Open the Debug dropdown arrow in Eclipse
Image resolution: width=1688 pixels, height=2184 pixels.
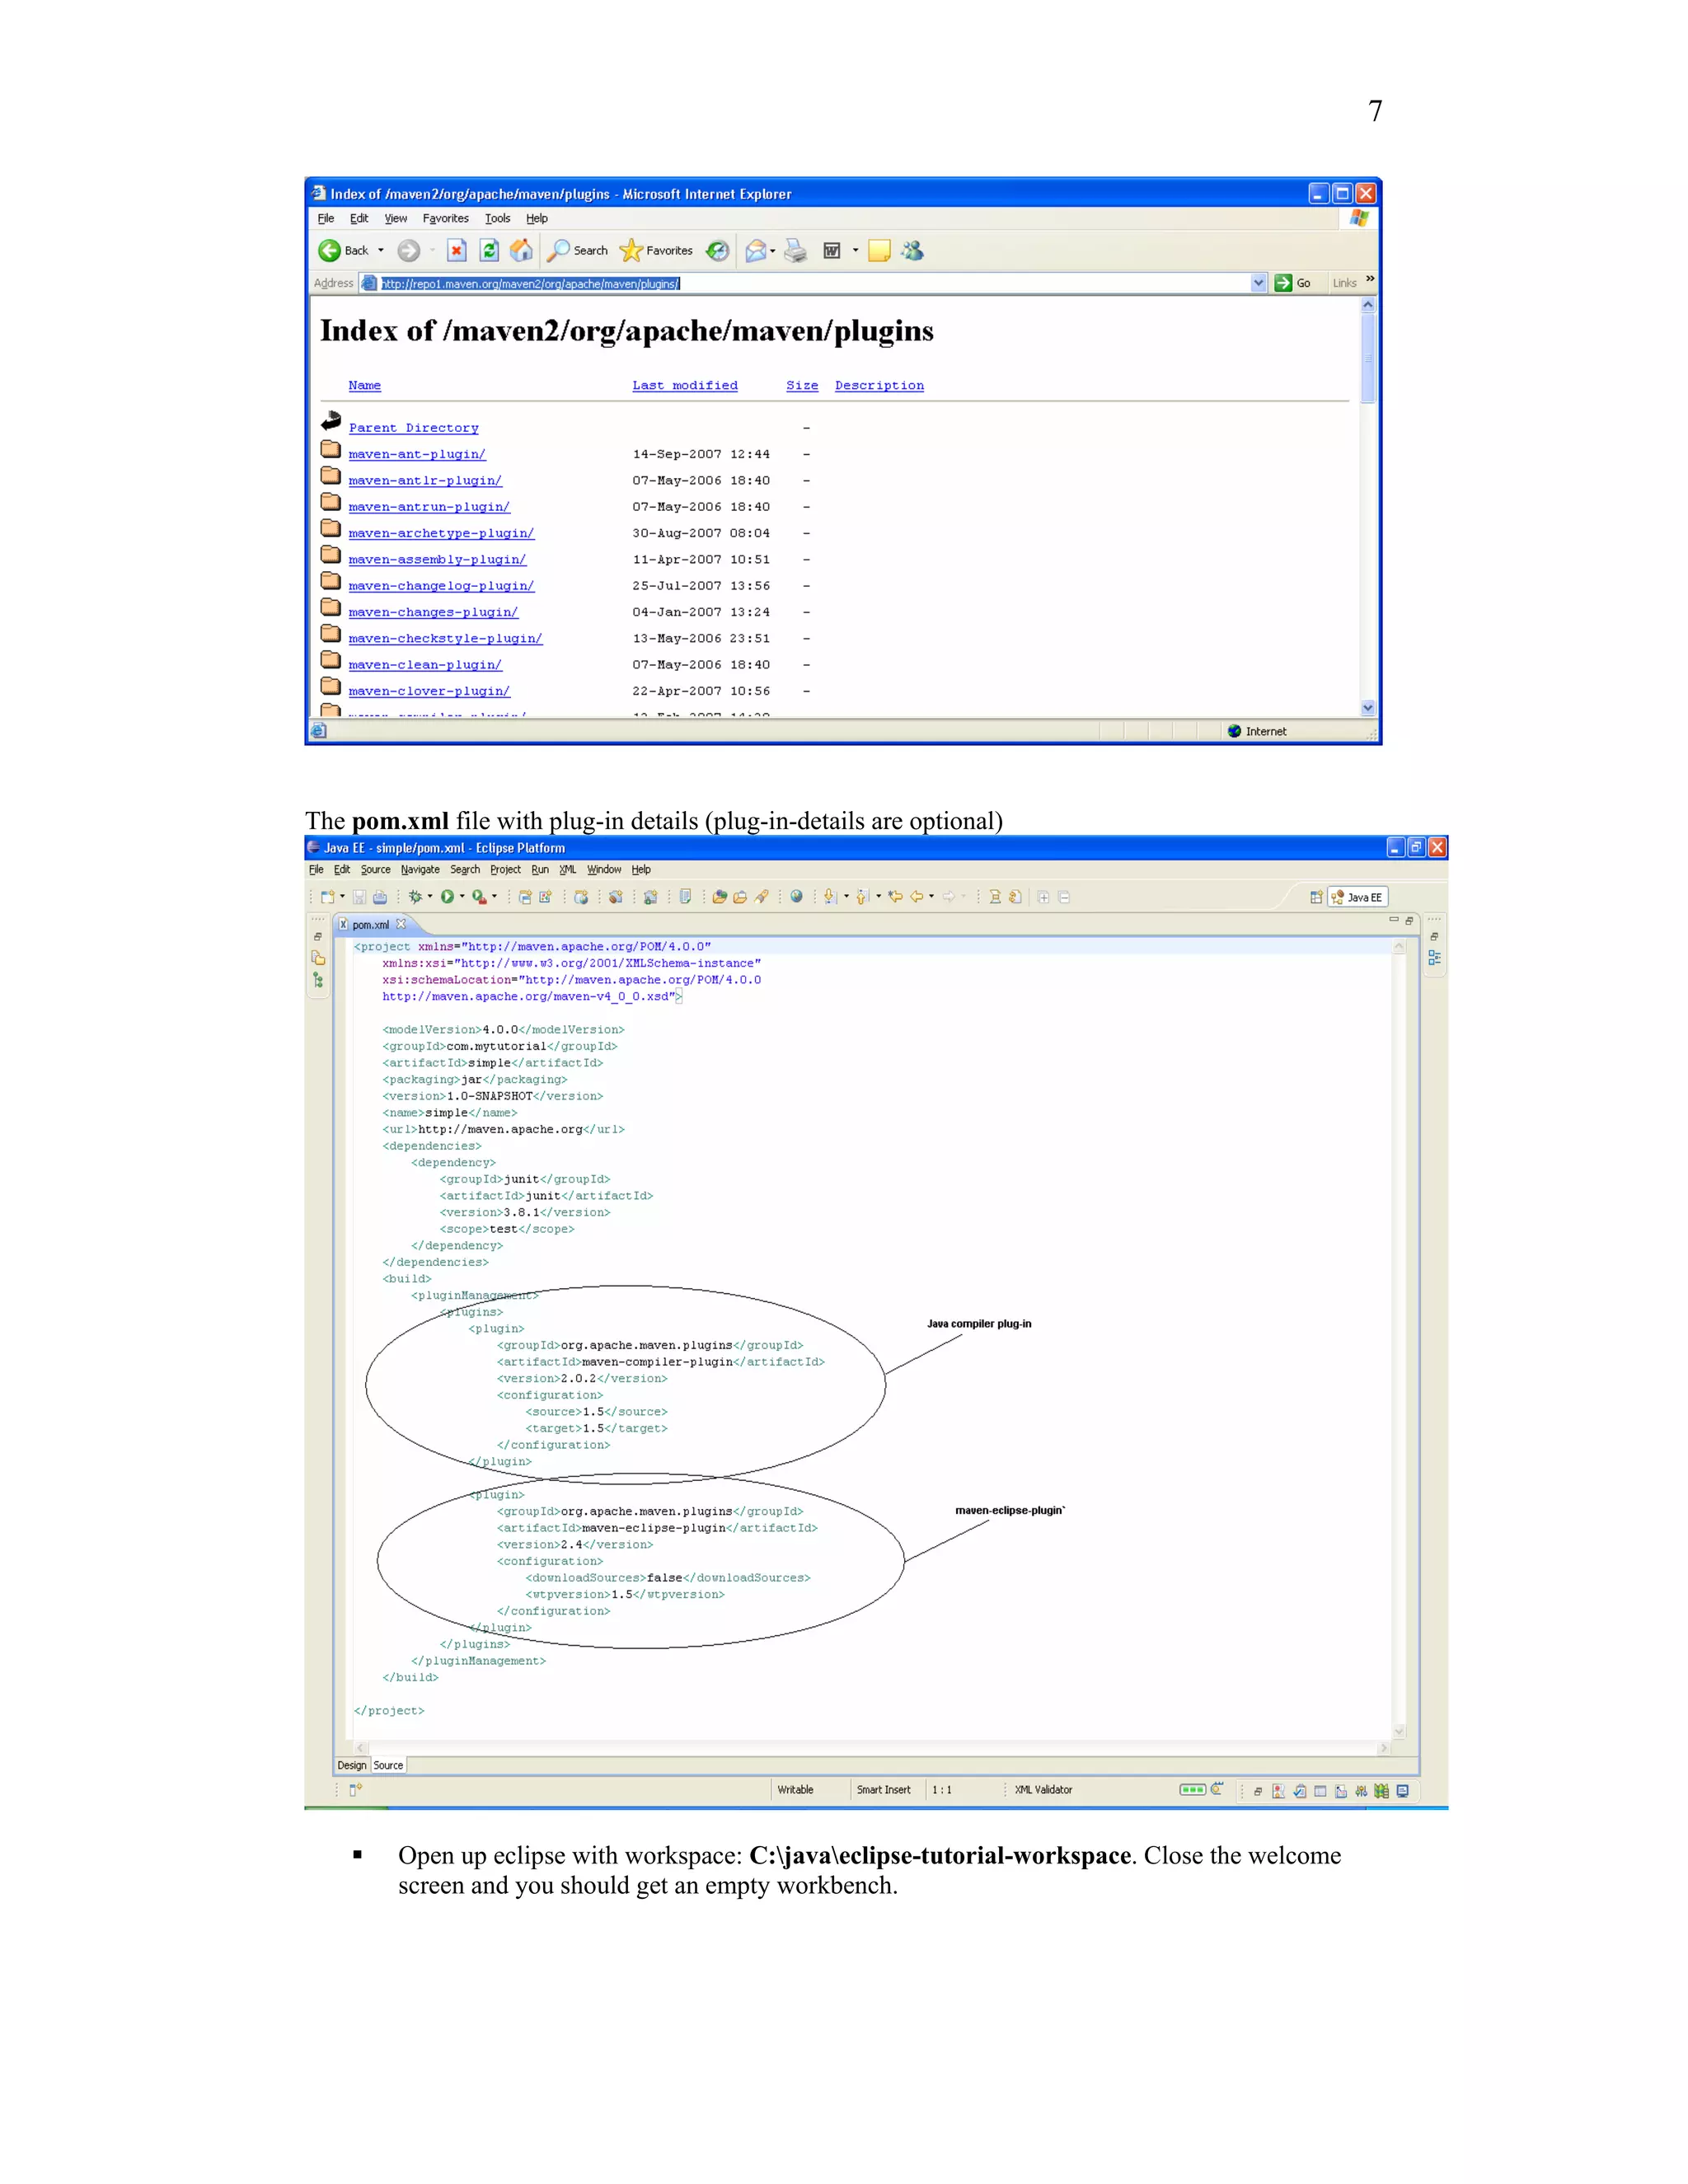pos(430,896)
